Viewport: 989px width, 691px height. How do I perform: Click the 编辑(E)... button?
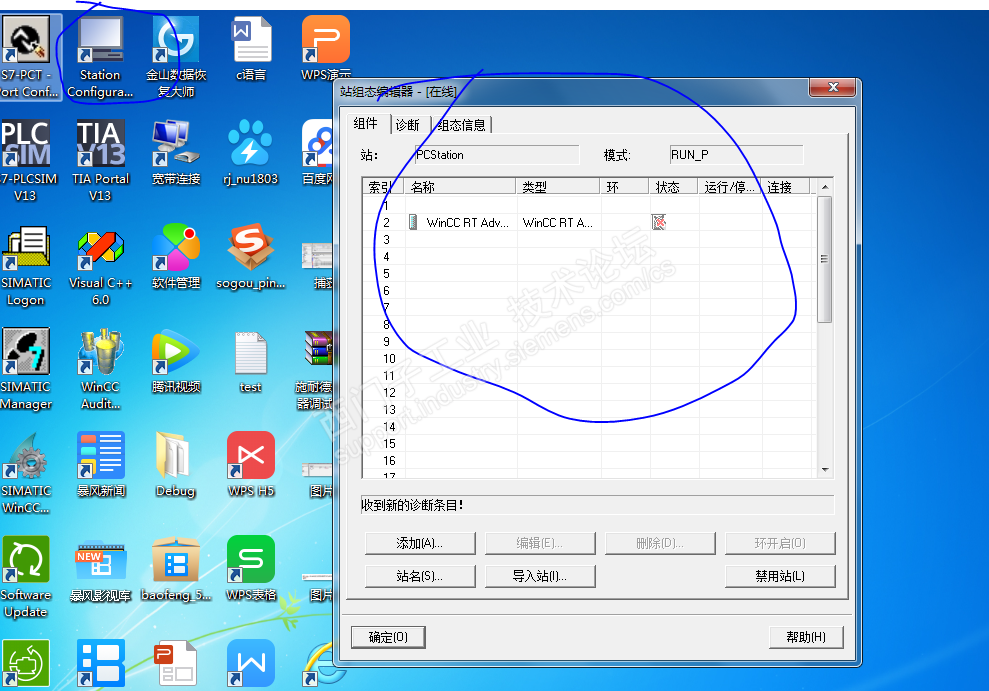coord(540,543)
